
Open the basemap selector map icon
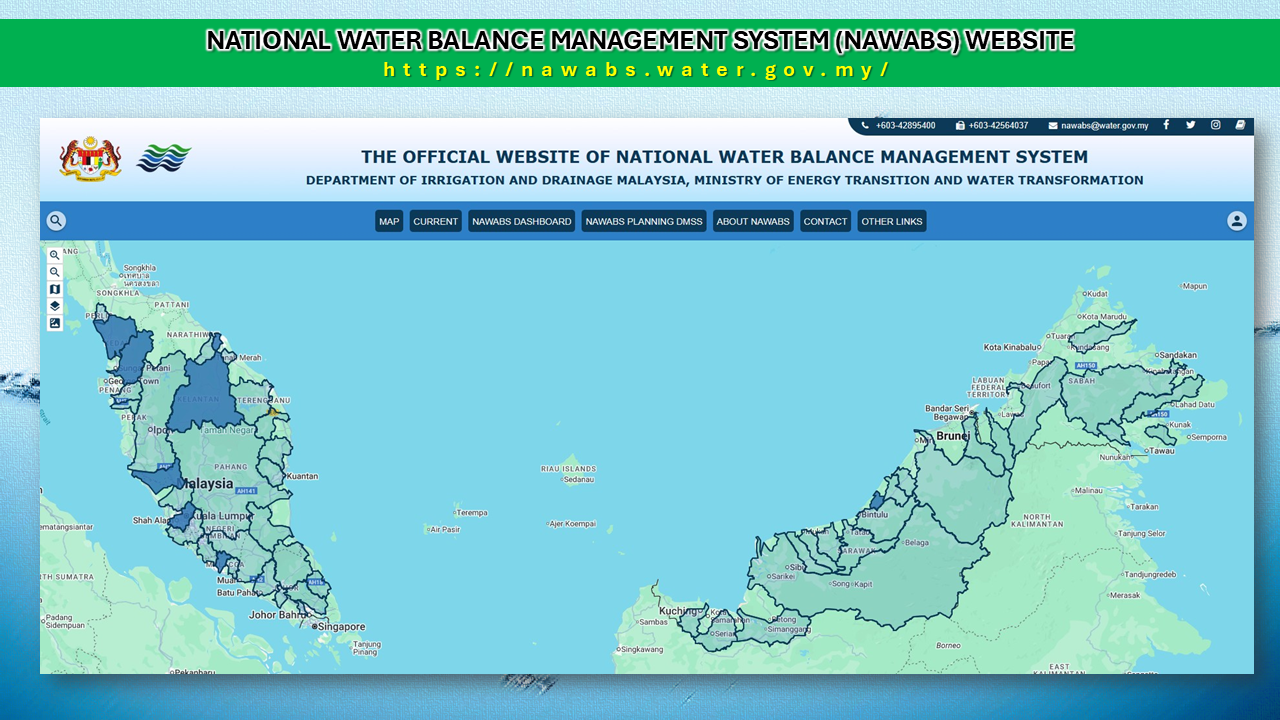[55, 289]
